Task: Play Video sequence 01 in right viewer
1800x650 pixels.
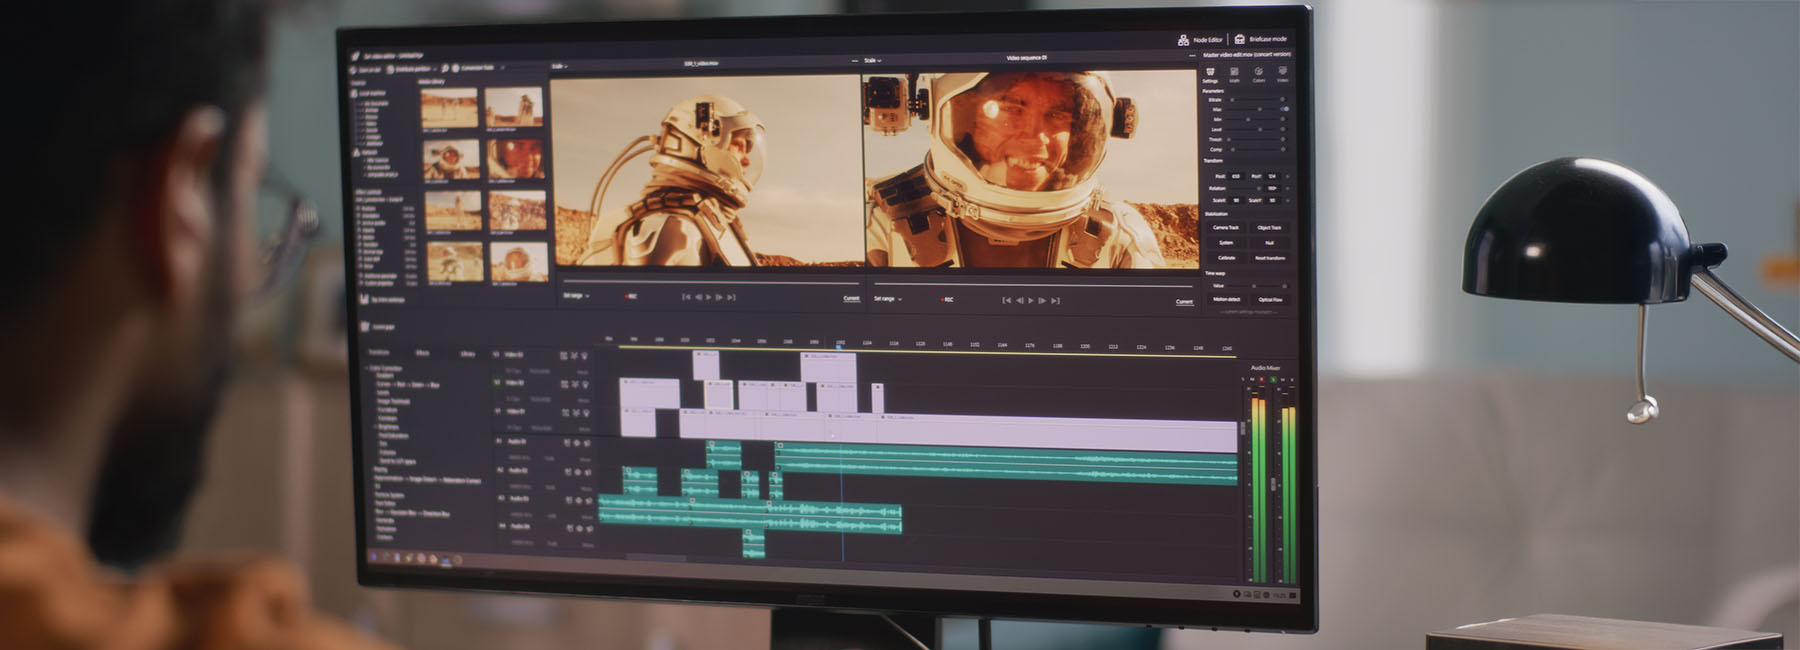Action: pos(1031,300)
